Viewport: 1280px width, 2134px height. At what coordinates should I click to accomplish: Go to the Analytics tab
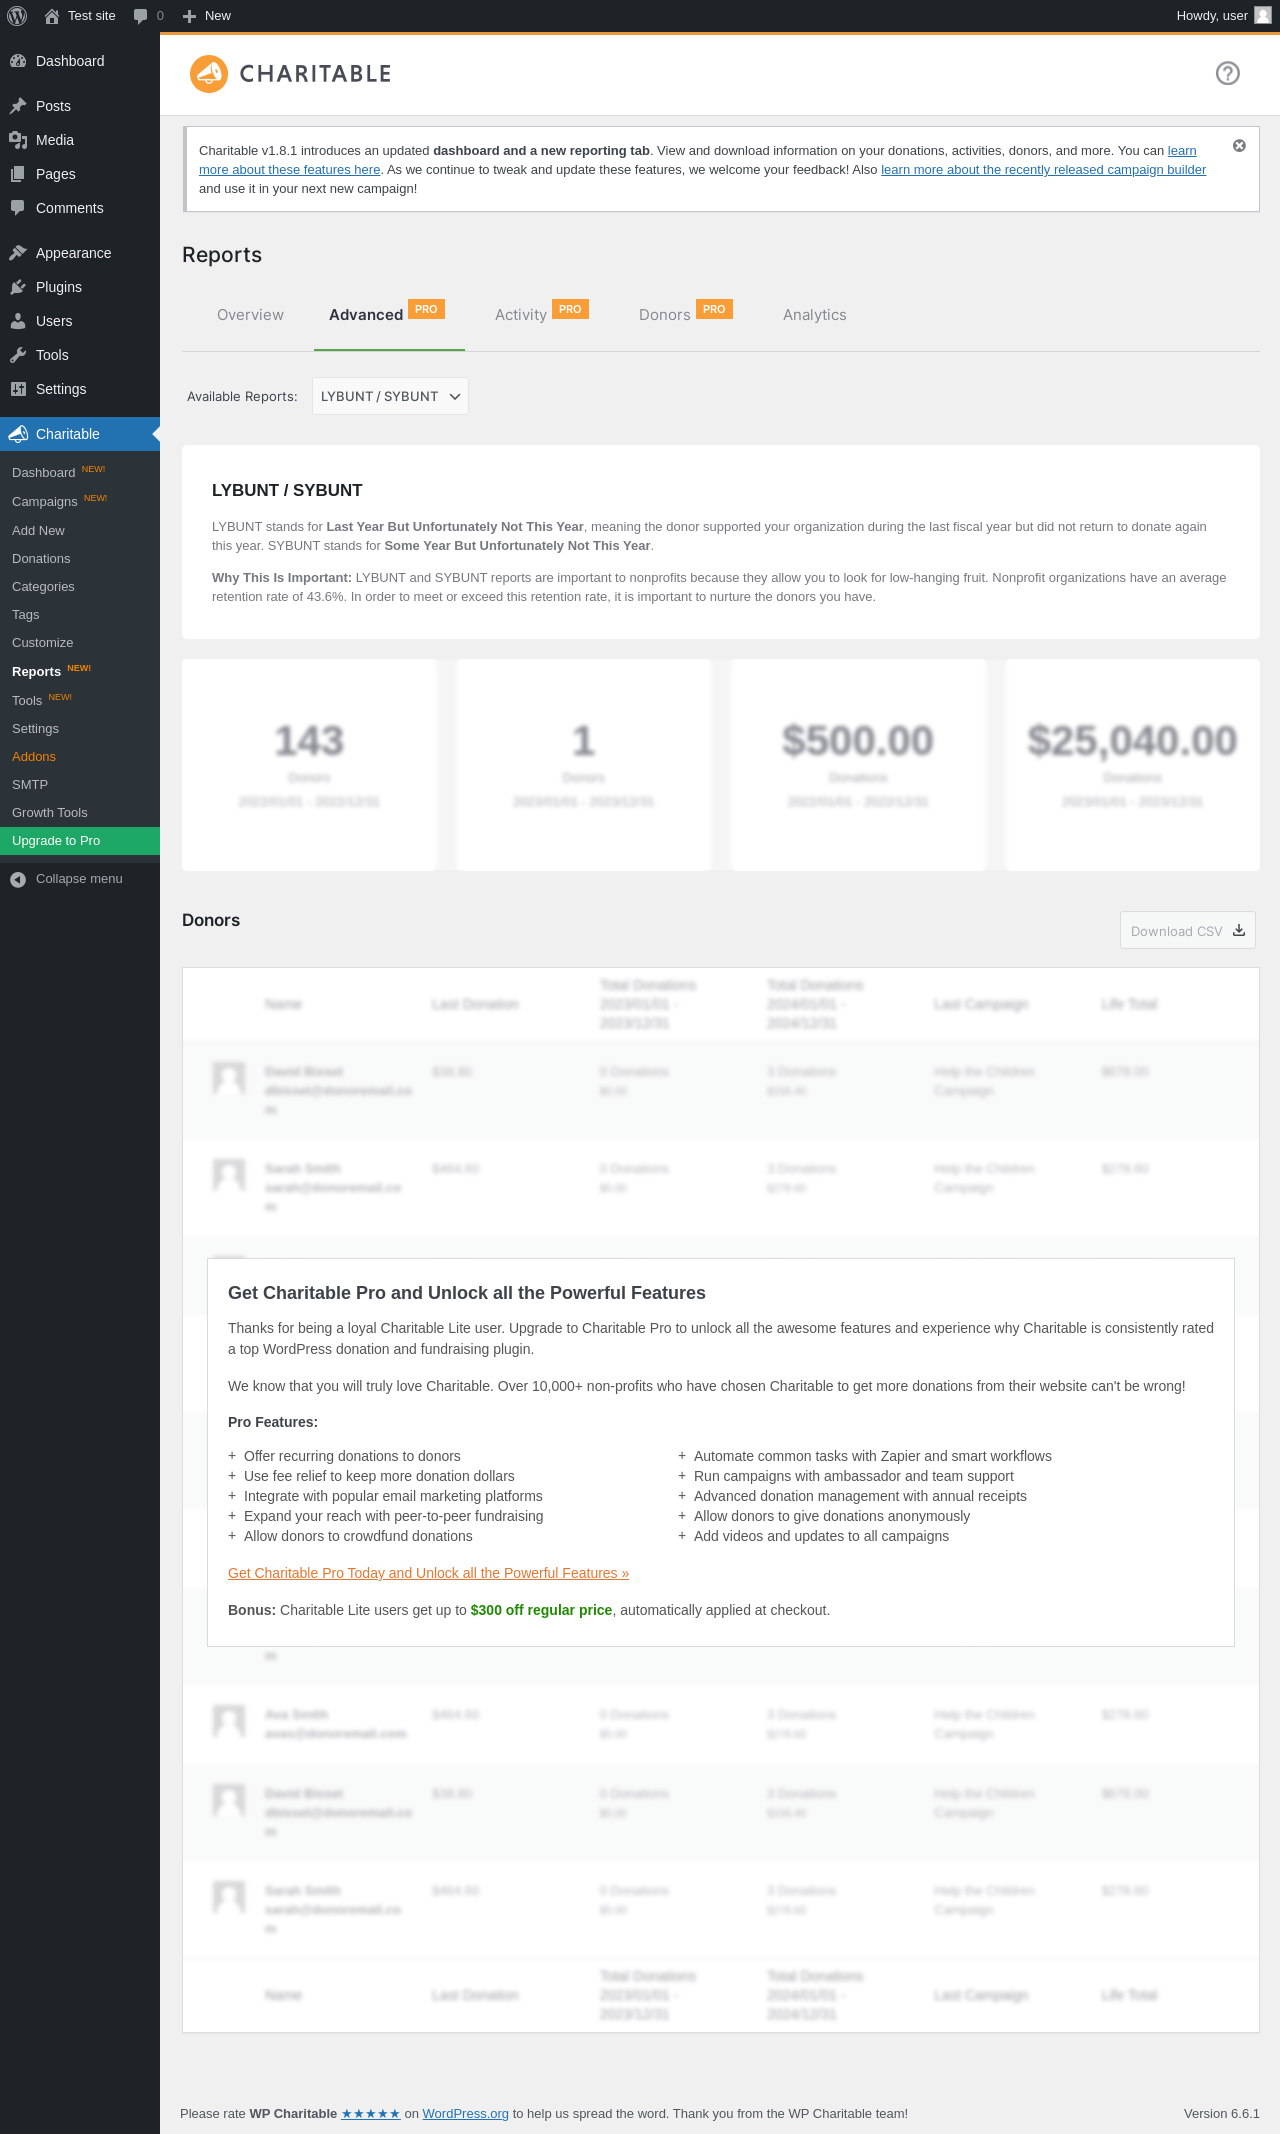(x=815, y=315)
